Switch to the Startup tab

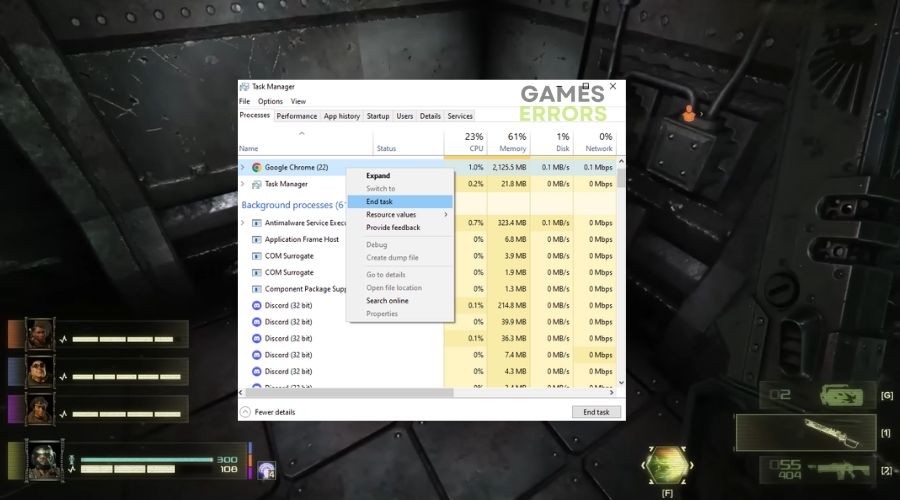click(x=378, y=116)
